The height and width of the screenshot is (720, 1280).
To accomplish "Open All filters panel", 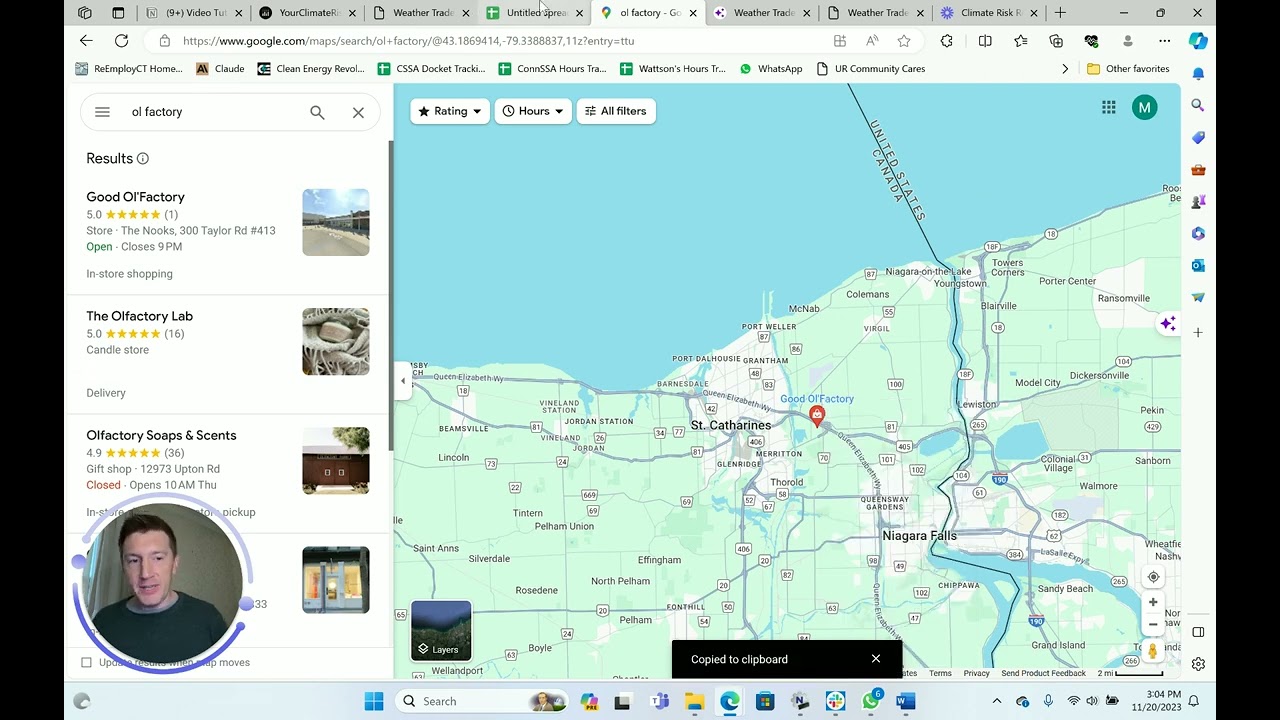I will point(616,111).
